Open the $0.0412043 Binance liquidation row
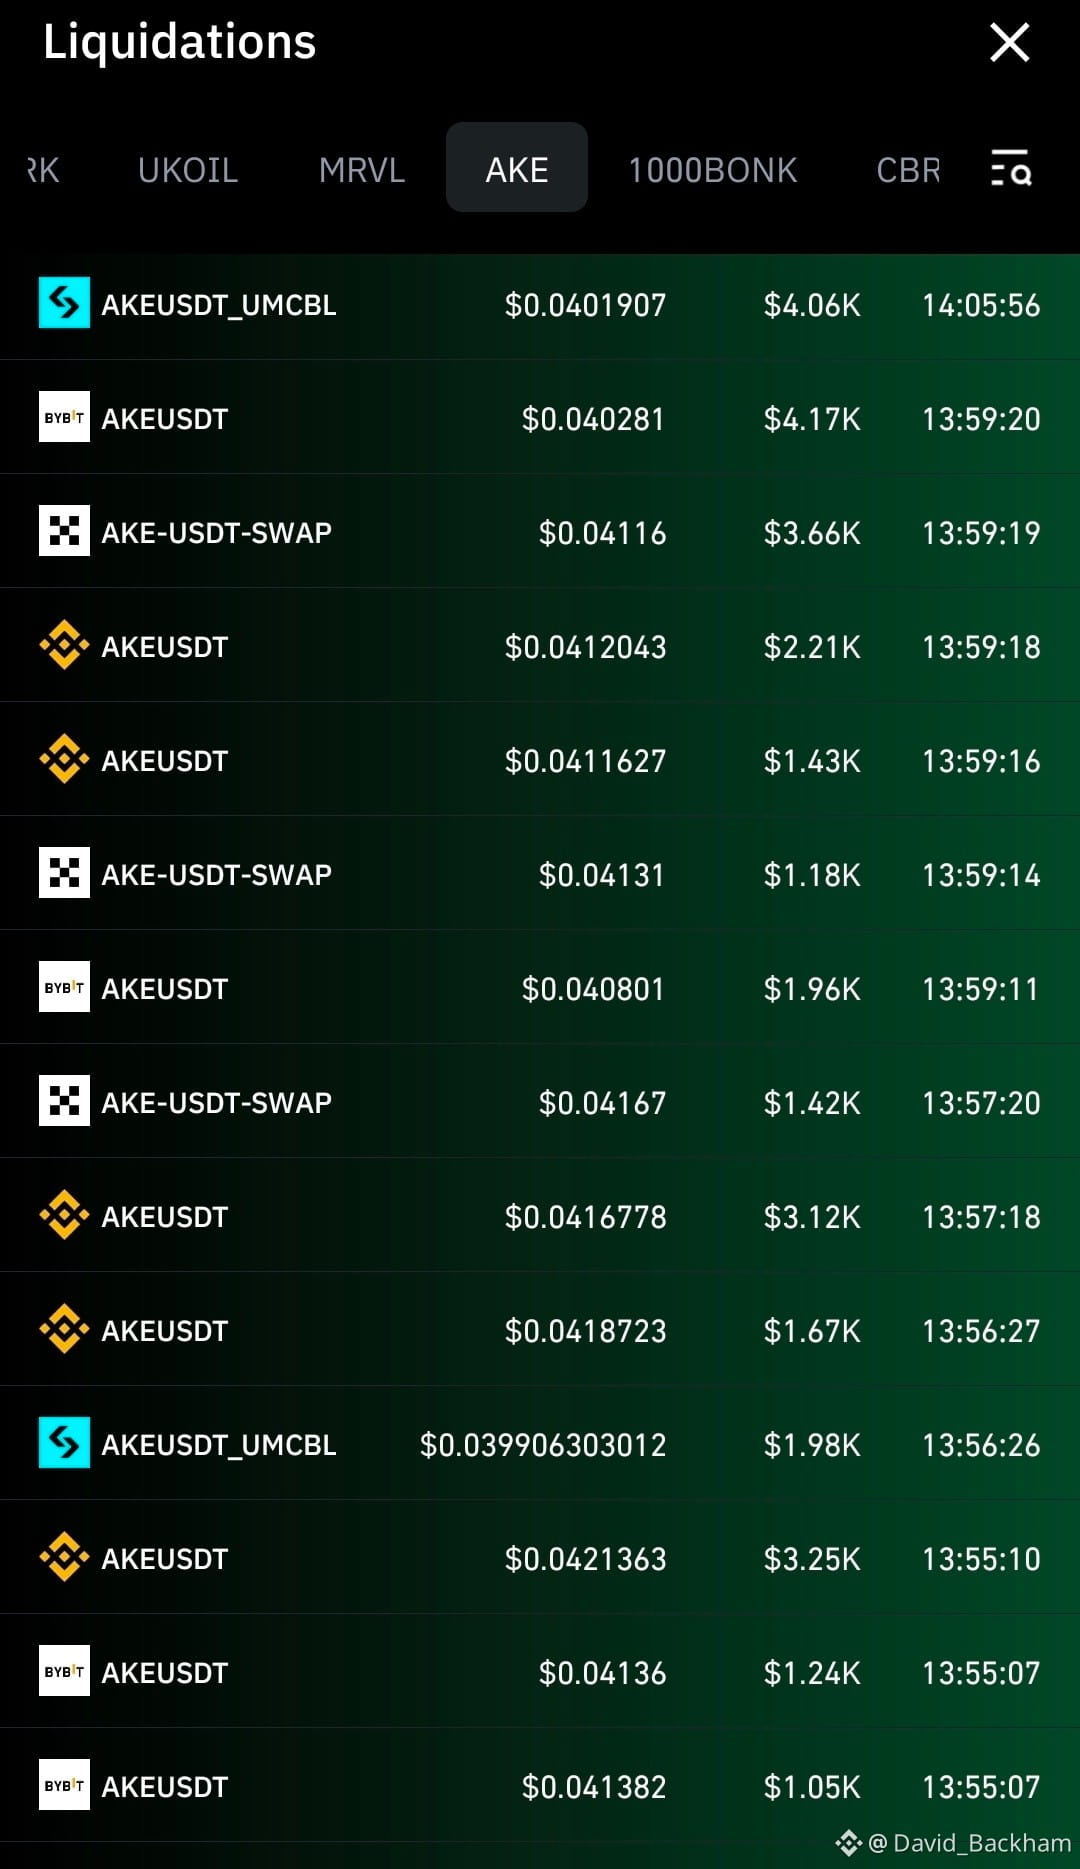Viewport: 1080px width, 1869px height. [540, 646]
